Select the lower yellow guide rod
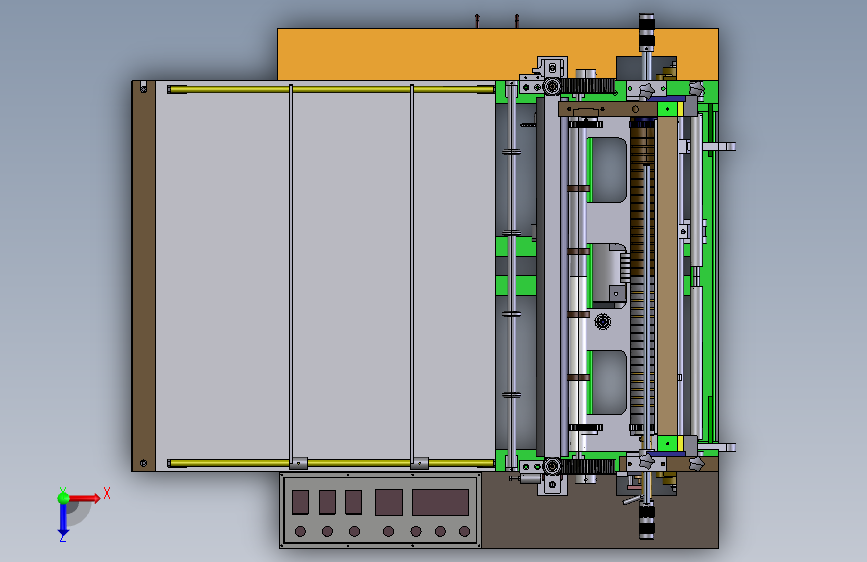Screen dimensions: 867x562 pos(331,463)
